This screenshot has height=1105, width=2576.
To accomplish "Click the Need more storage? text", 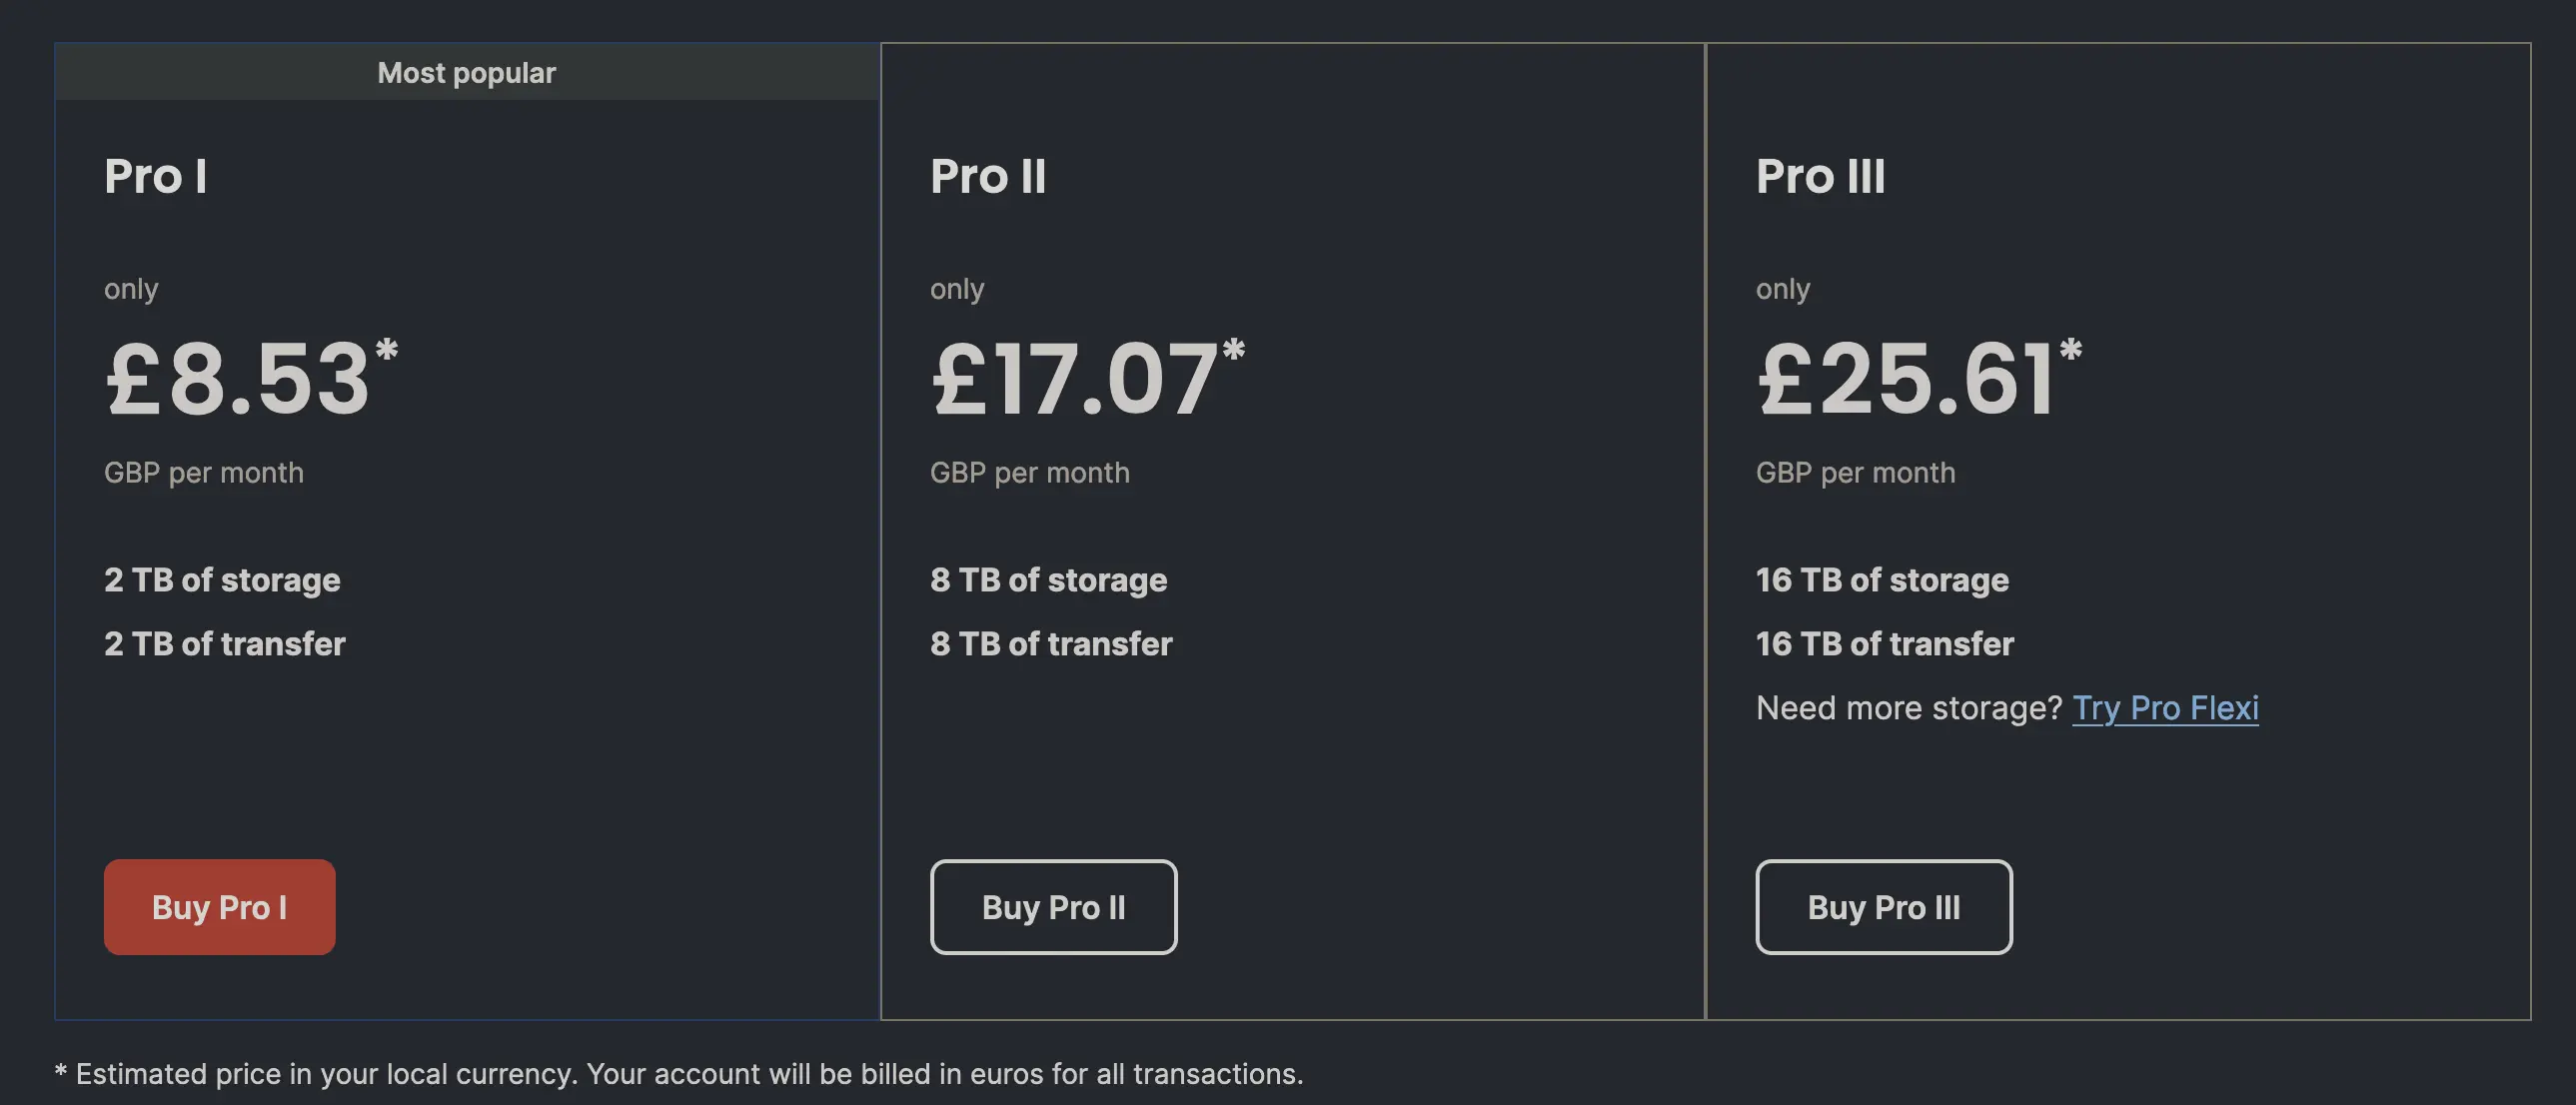I will [1908, 707].
